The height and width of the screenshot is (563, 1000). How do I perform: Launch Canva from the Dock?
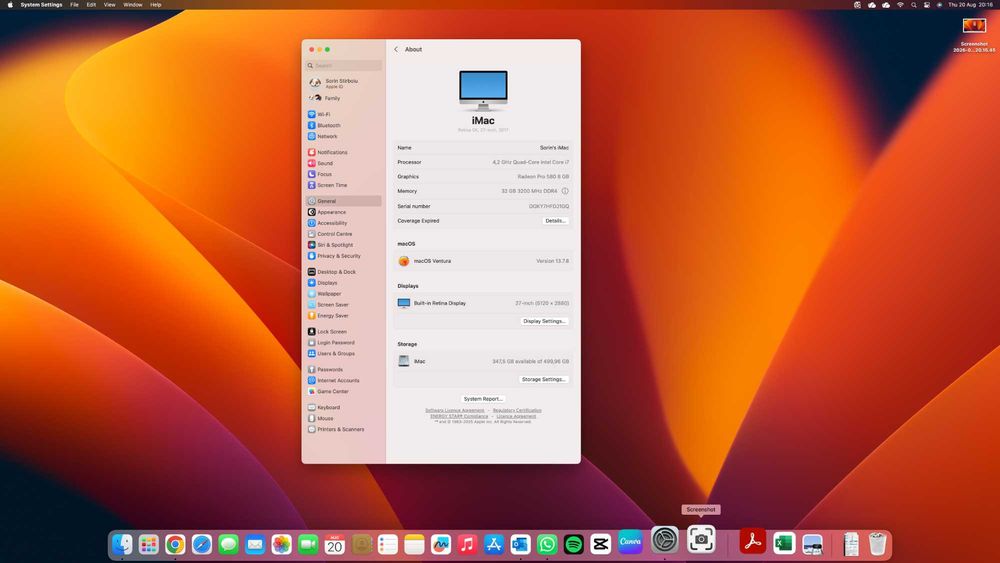[x=630, y=542]
